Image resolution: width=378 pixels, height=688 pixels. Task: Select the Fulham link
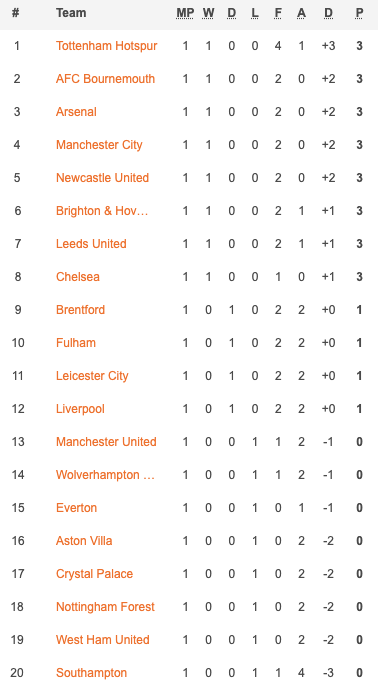point(76,343)
